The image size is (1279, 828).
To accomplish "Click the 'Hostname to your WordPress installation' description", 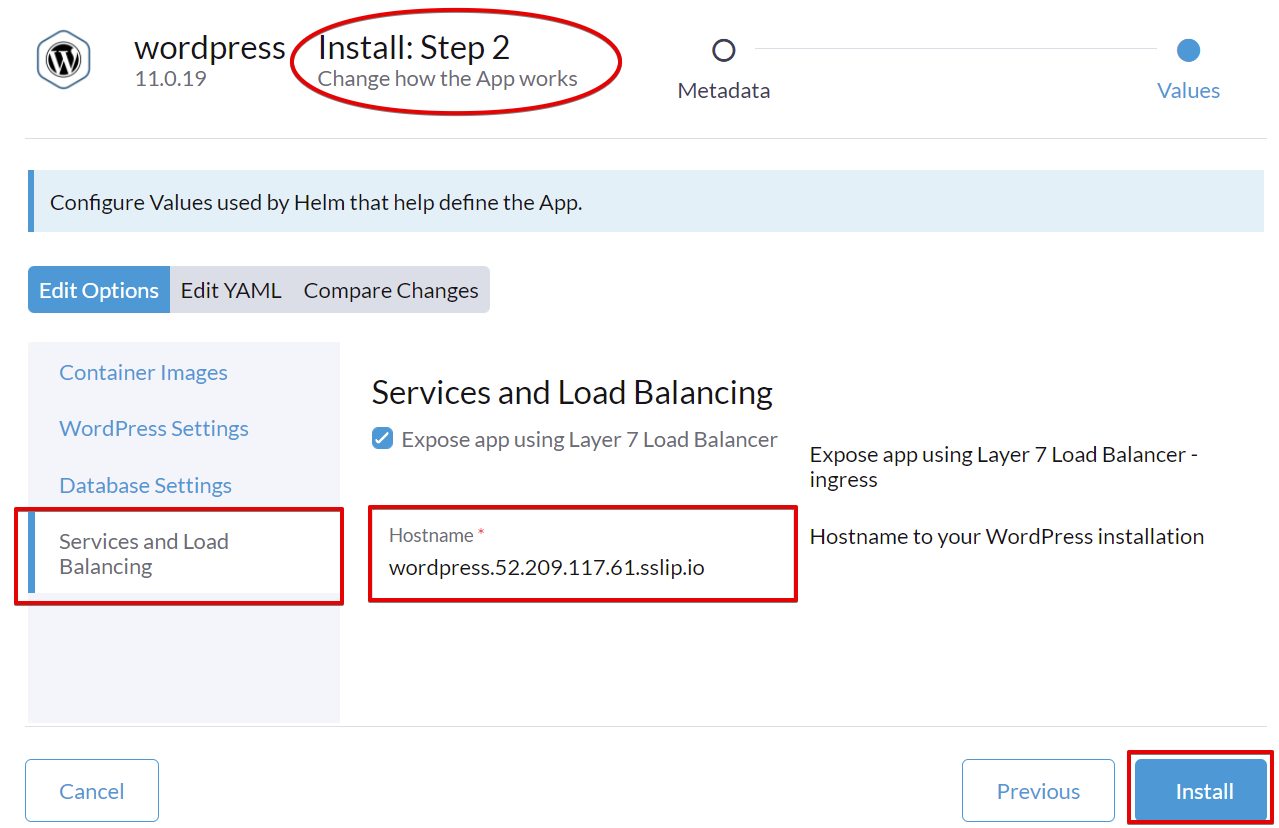I will coord(1007,536).
